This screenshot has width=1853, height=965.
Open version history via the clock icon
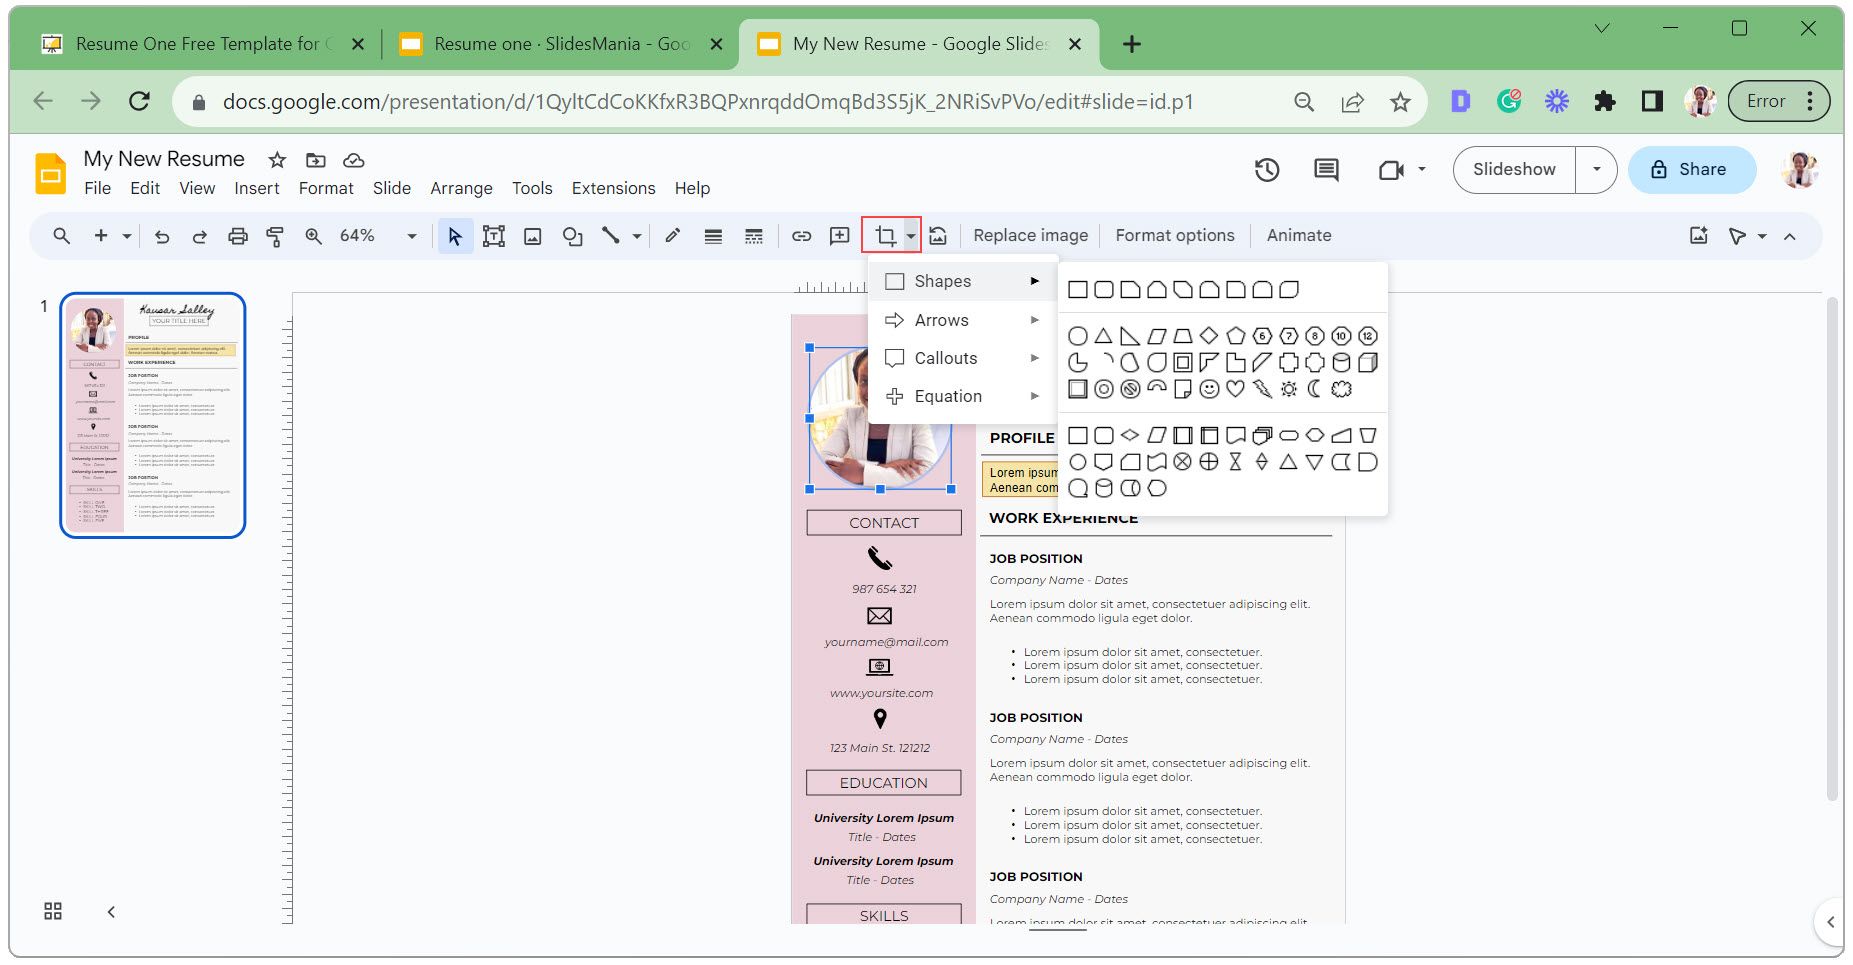[1266, 170]
